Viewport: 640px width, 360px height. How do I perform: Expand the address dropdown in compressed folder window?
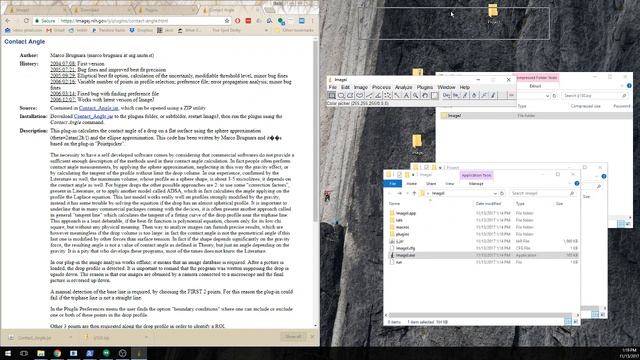click(x=547, y=96)
